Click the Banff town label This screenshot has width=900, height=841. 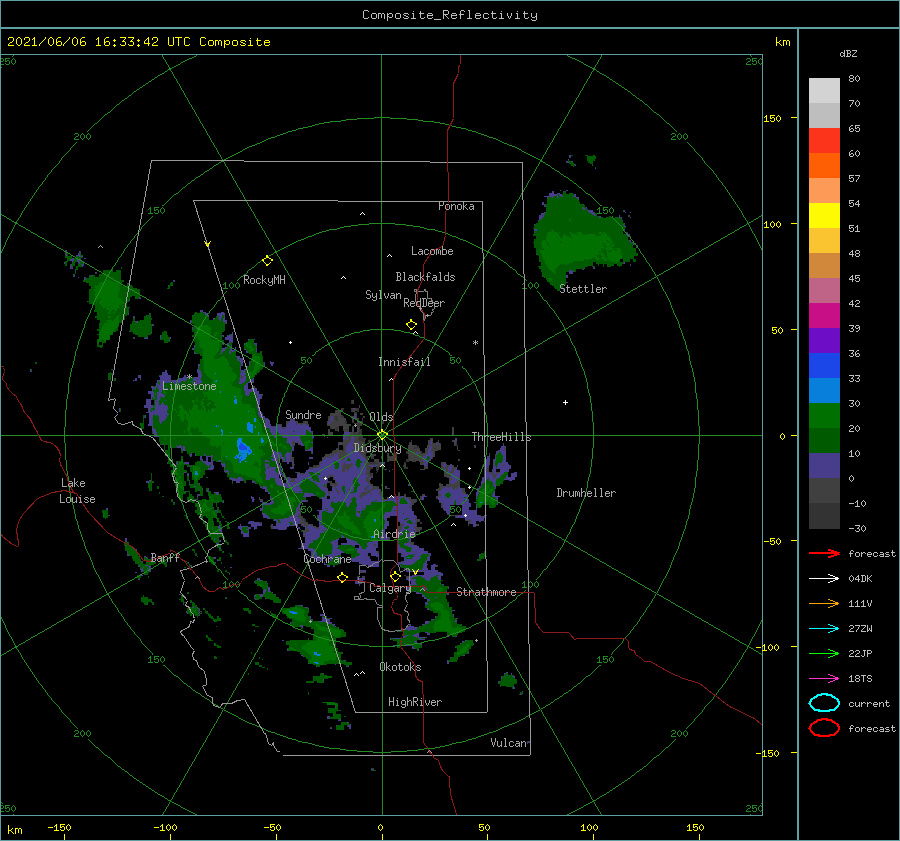tap(165, 557)
